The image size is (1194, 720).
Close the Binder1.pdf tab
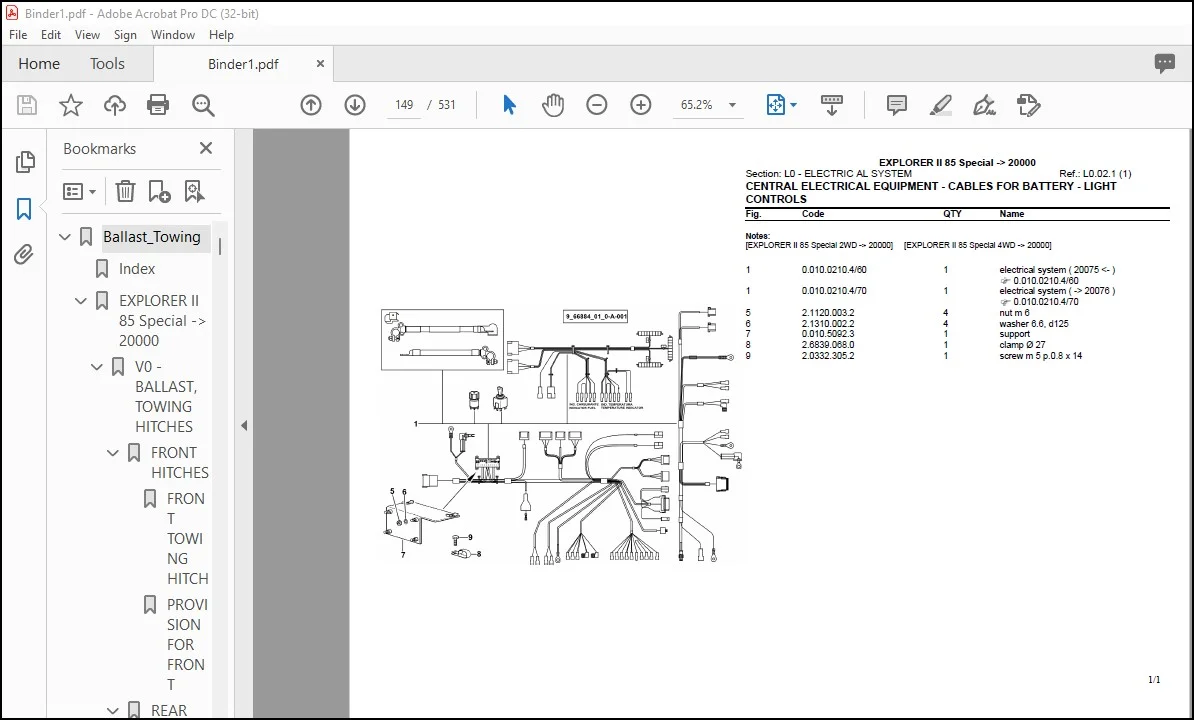(x=321, y=64)
